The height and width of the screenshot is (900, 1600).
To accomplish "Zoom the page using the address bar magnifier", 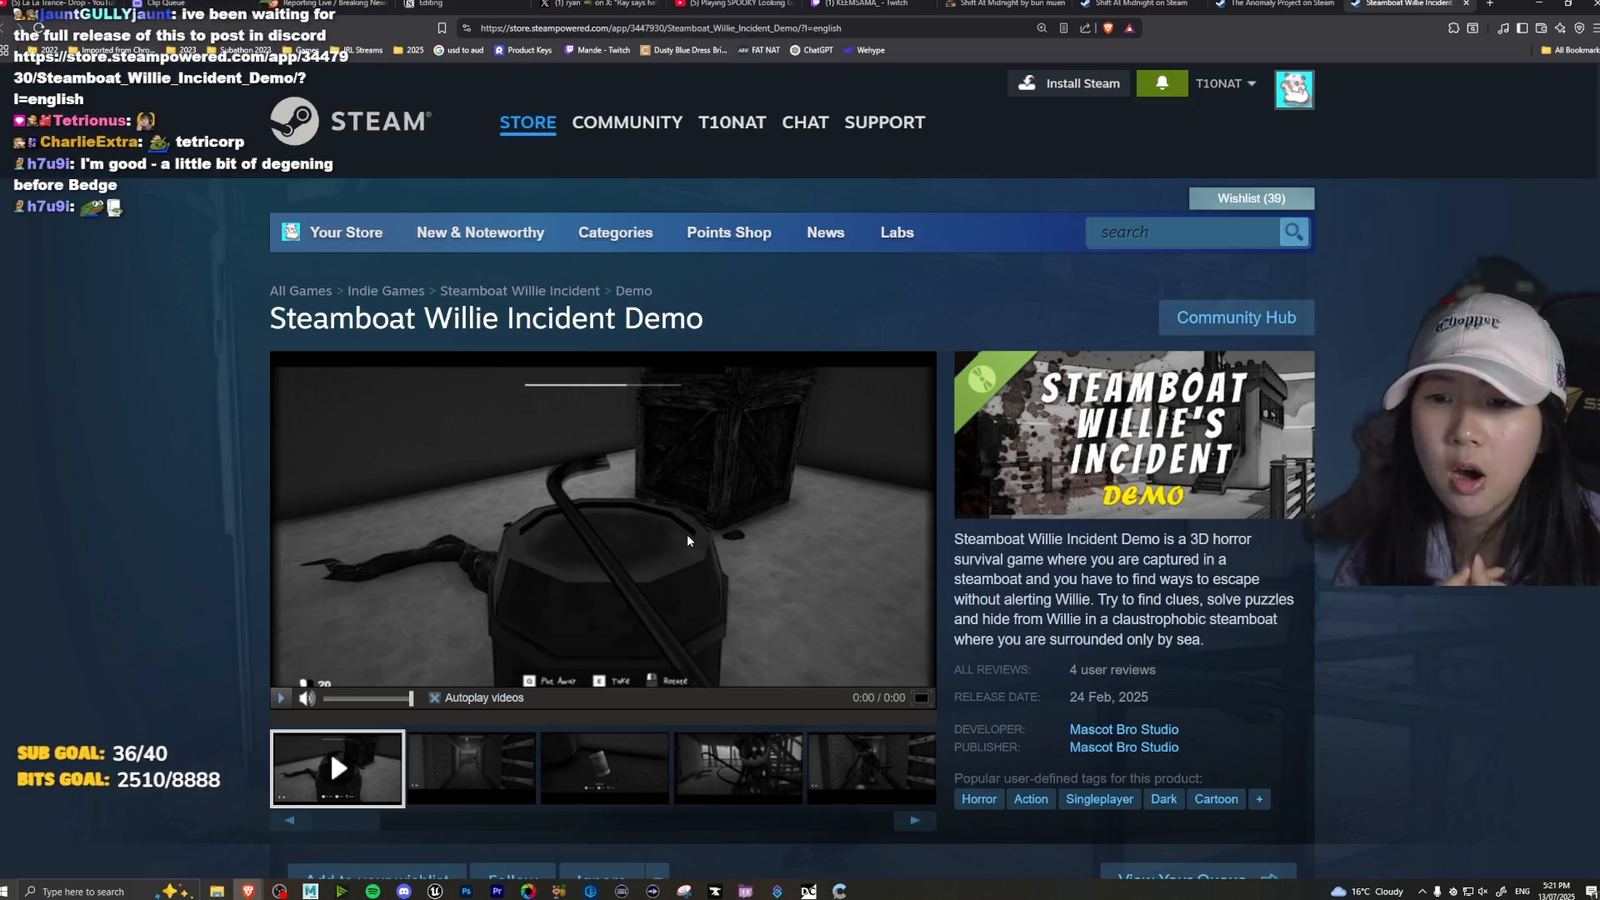I will point(1042,28).
